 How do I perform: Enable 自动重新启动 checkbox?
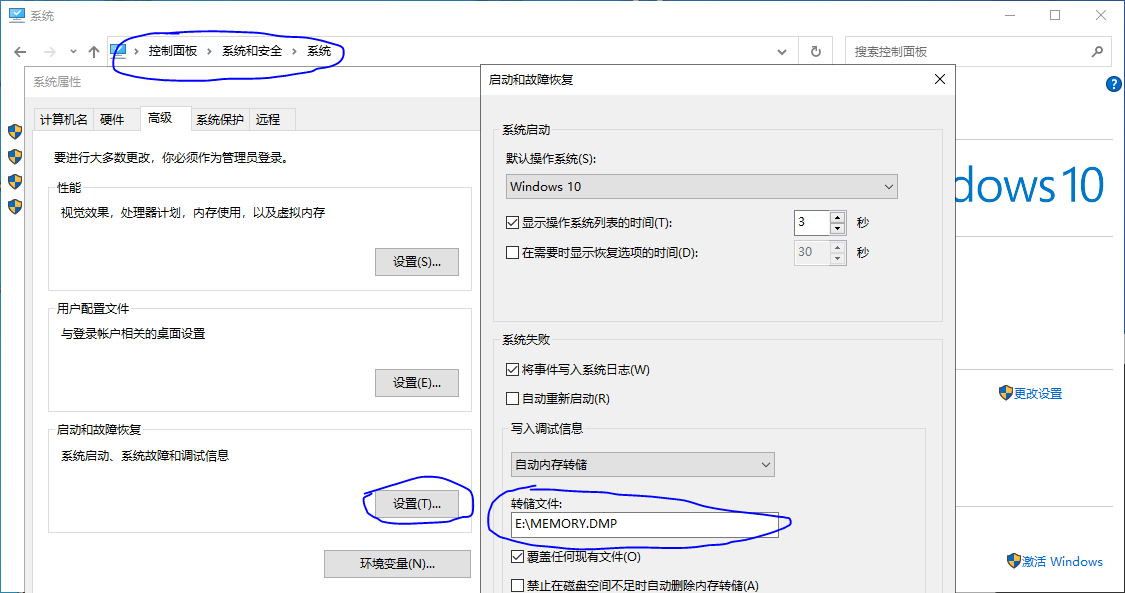coord(512,399)
